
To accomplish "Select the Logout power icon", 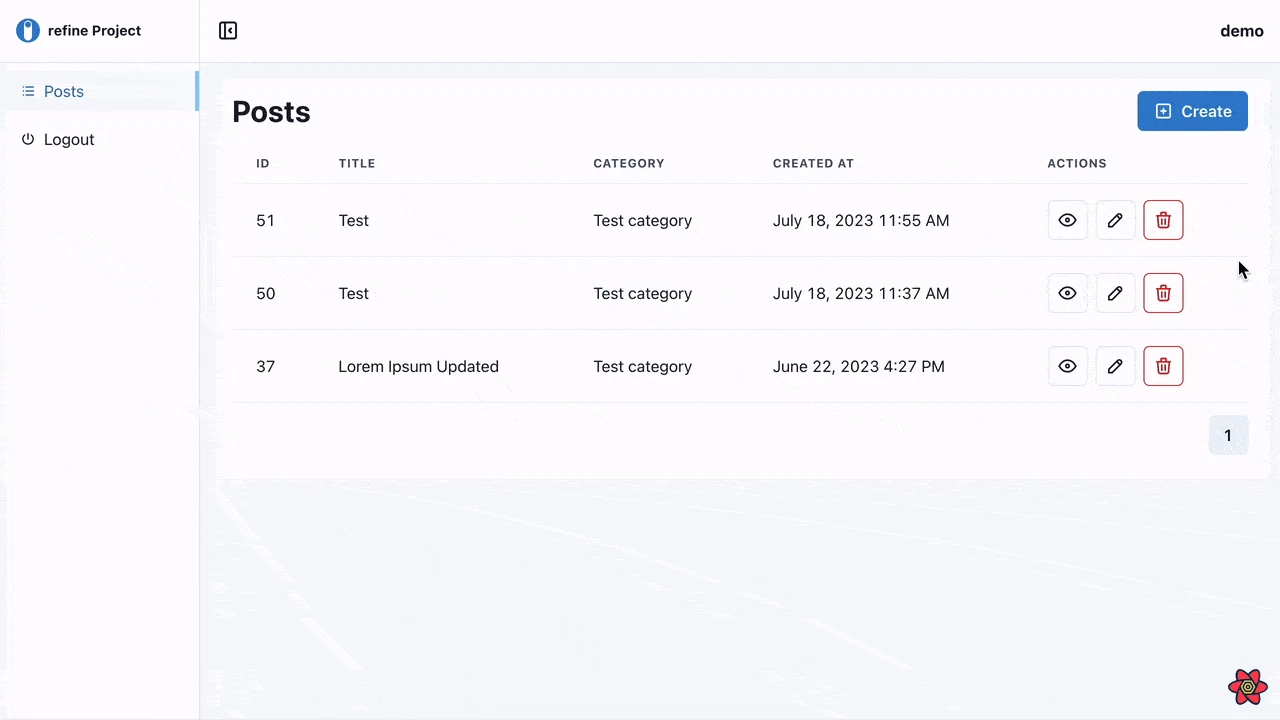I will [x=28, y=139].
